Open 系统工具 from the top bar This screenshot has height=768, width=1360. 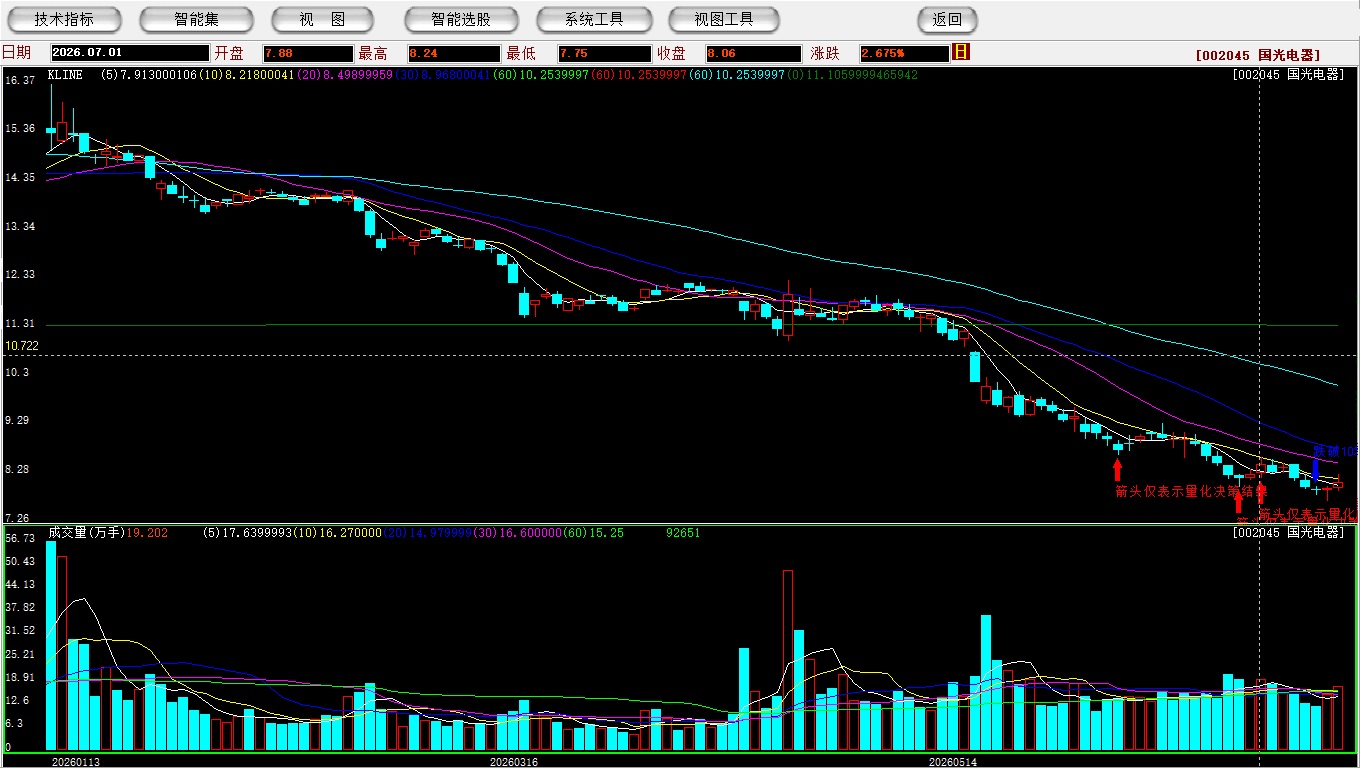pos(594,19)
